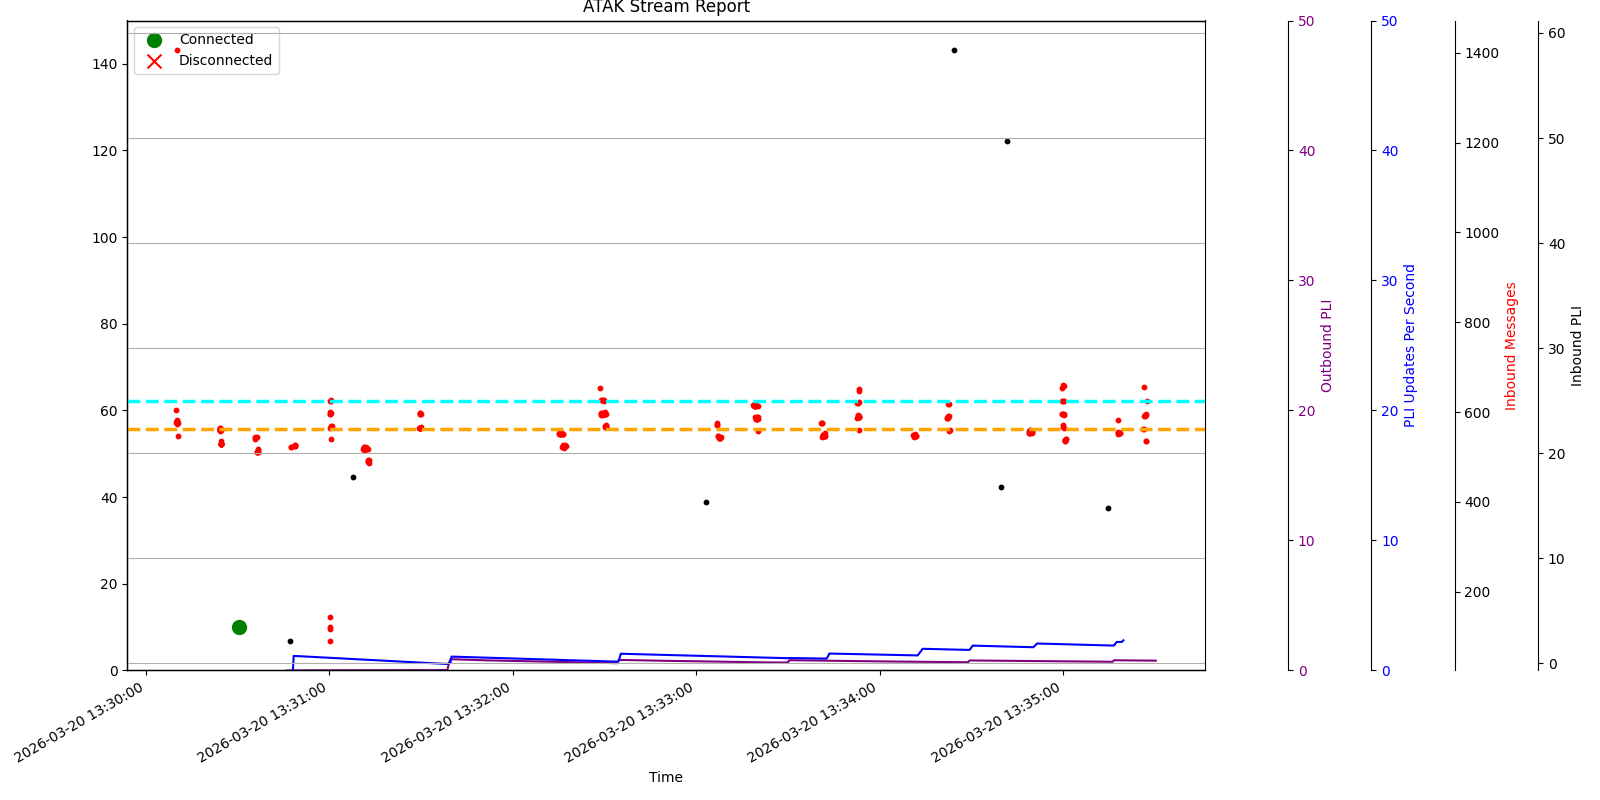This screenshot has width=1600, height=800.
Task: Select the purple "Outbound PLI" axis label
Action: tap(1327, 345)
